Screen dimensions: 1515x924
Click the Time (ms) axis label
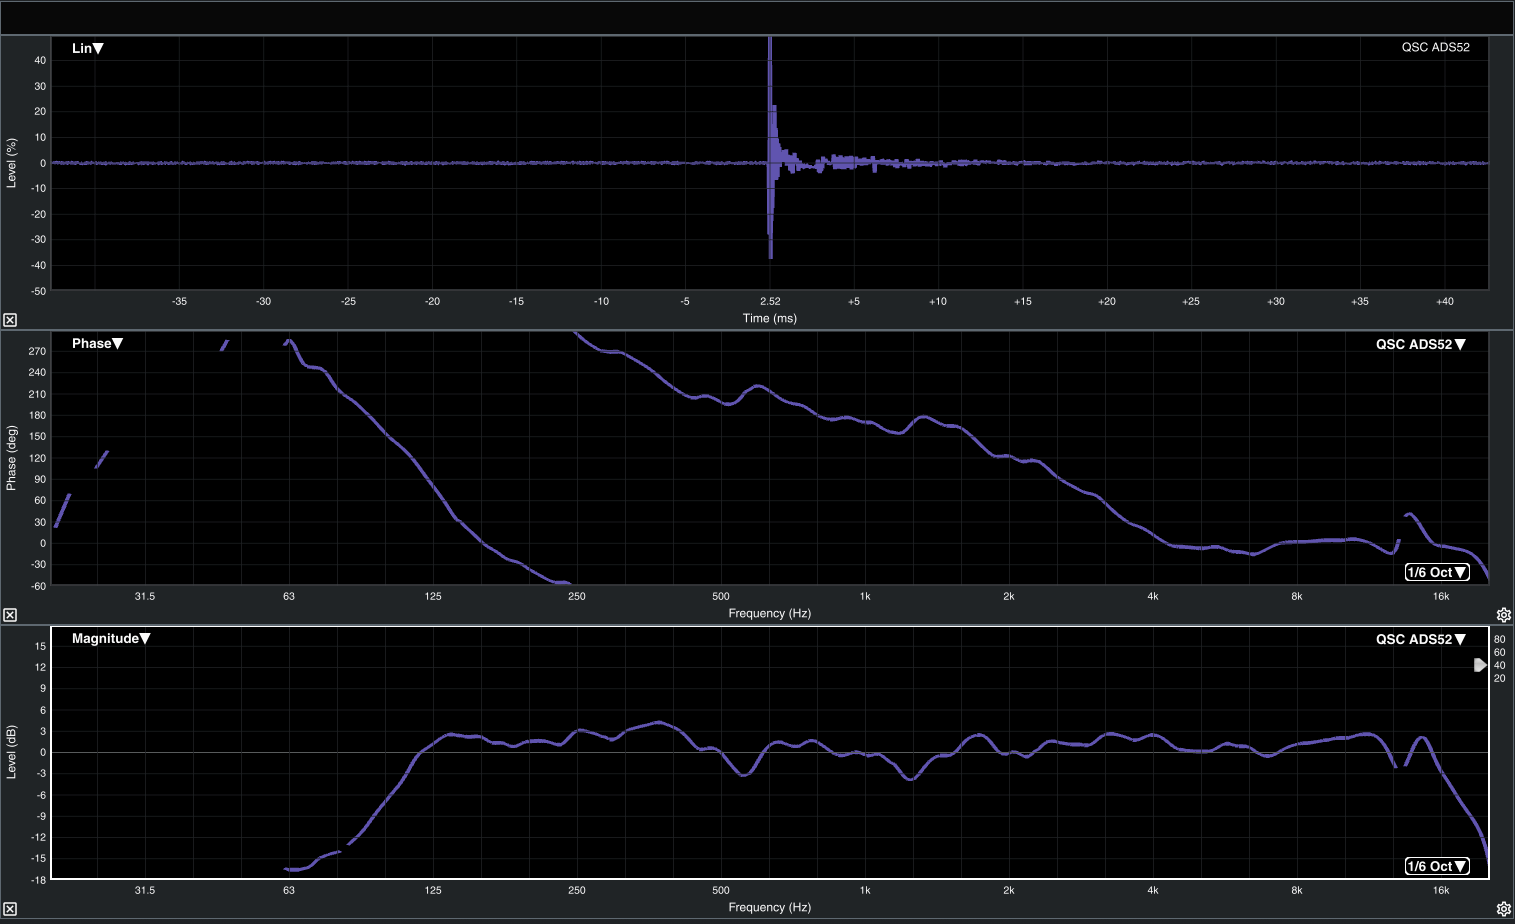[x=769, y=318]
